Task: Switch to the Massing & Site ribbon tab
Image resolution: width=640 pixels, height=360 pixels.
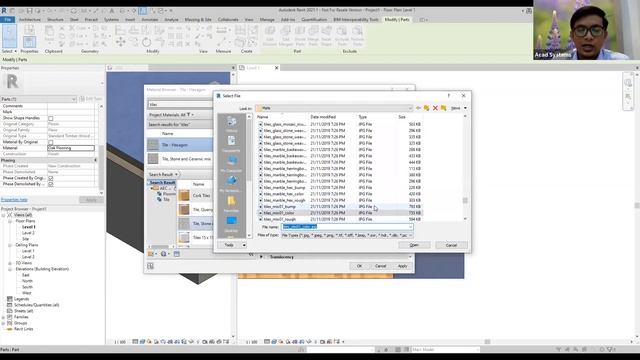Action: click(198, 20)
